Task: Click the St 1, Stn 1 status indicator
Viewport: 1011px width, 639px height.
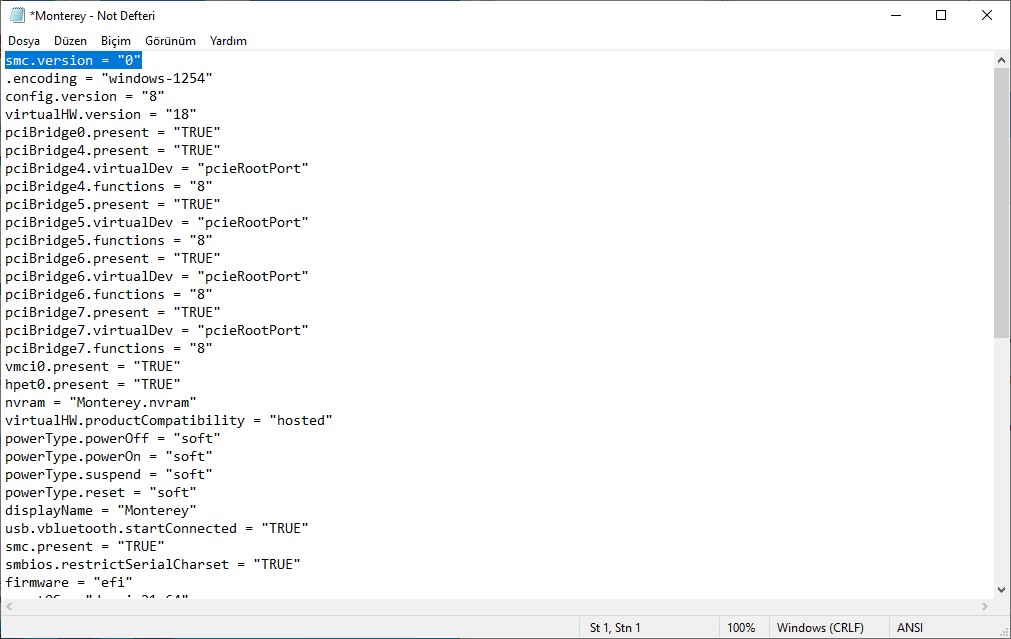Action: pyautogui.click(x=614, y=627)
